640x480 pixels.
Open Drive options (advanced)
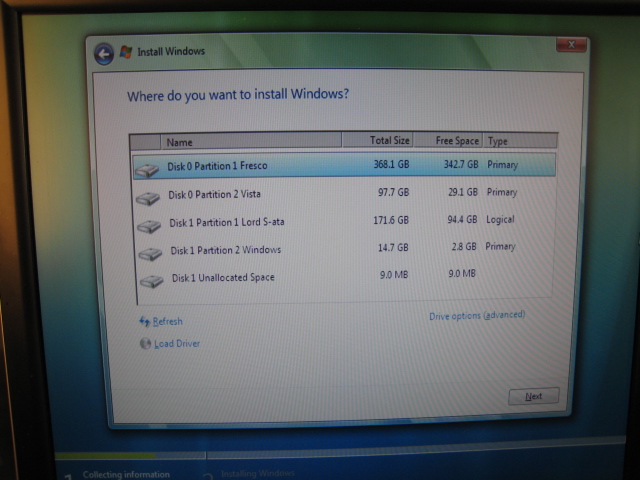[477, 316]
